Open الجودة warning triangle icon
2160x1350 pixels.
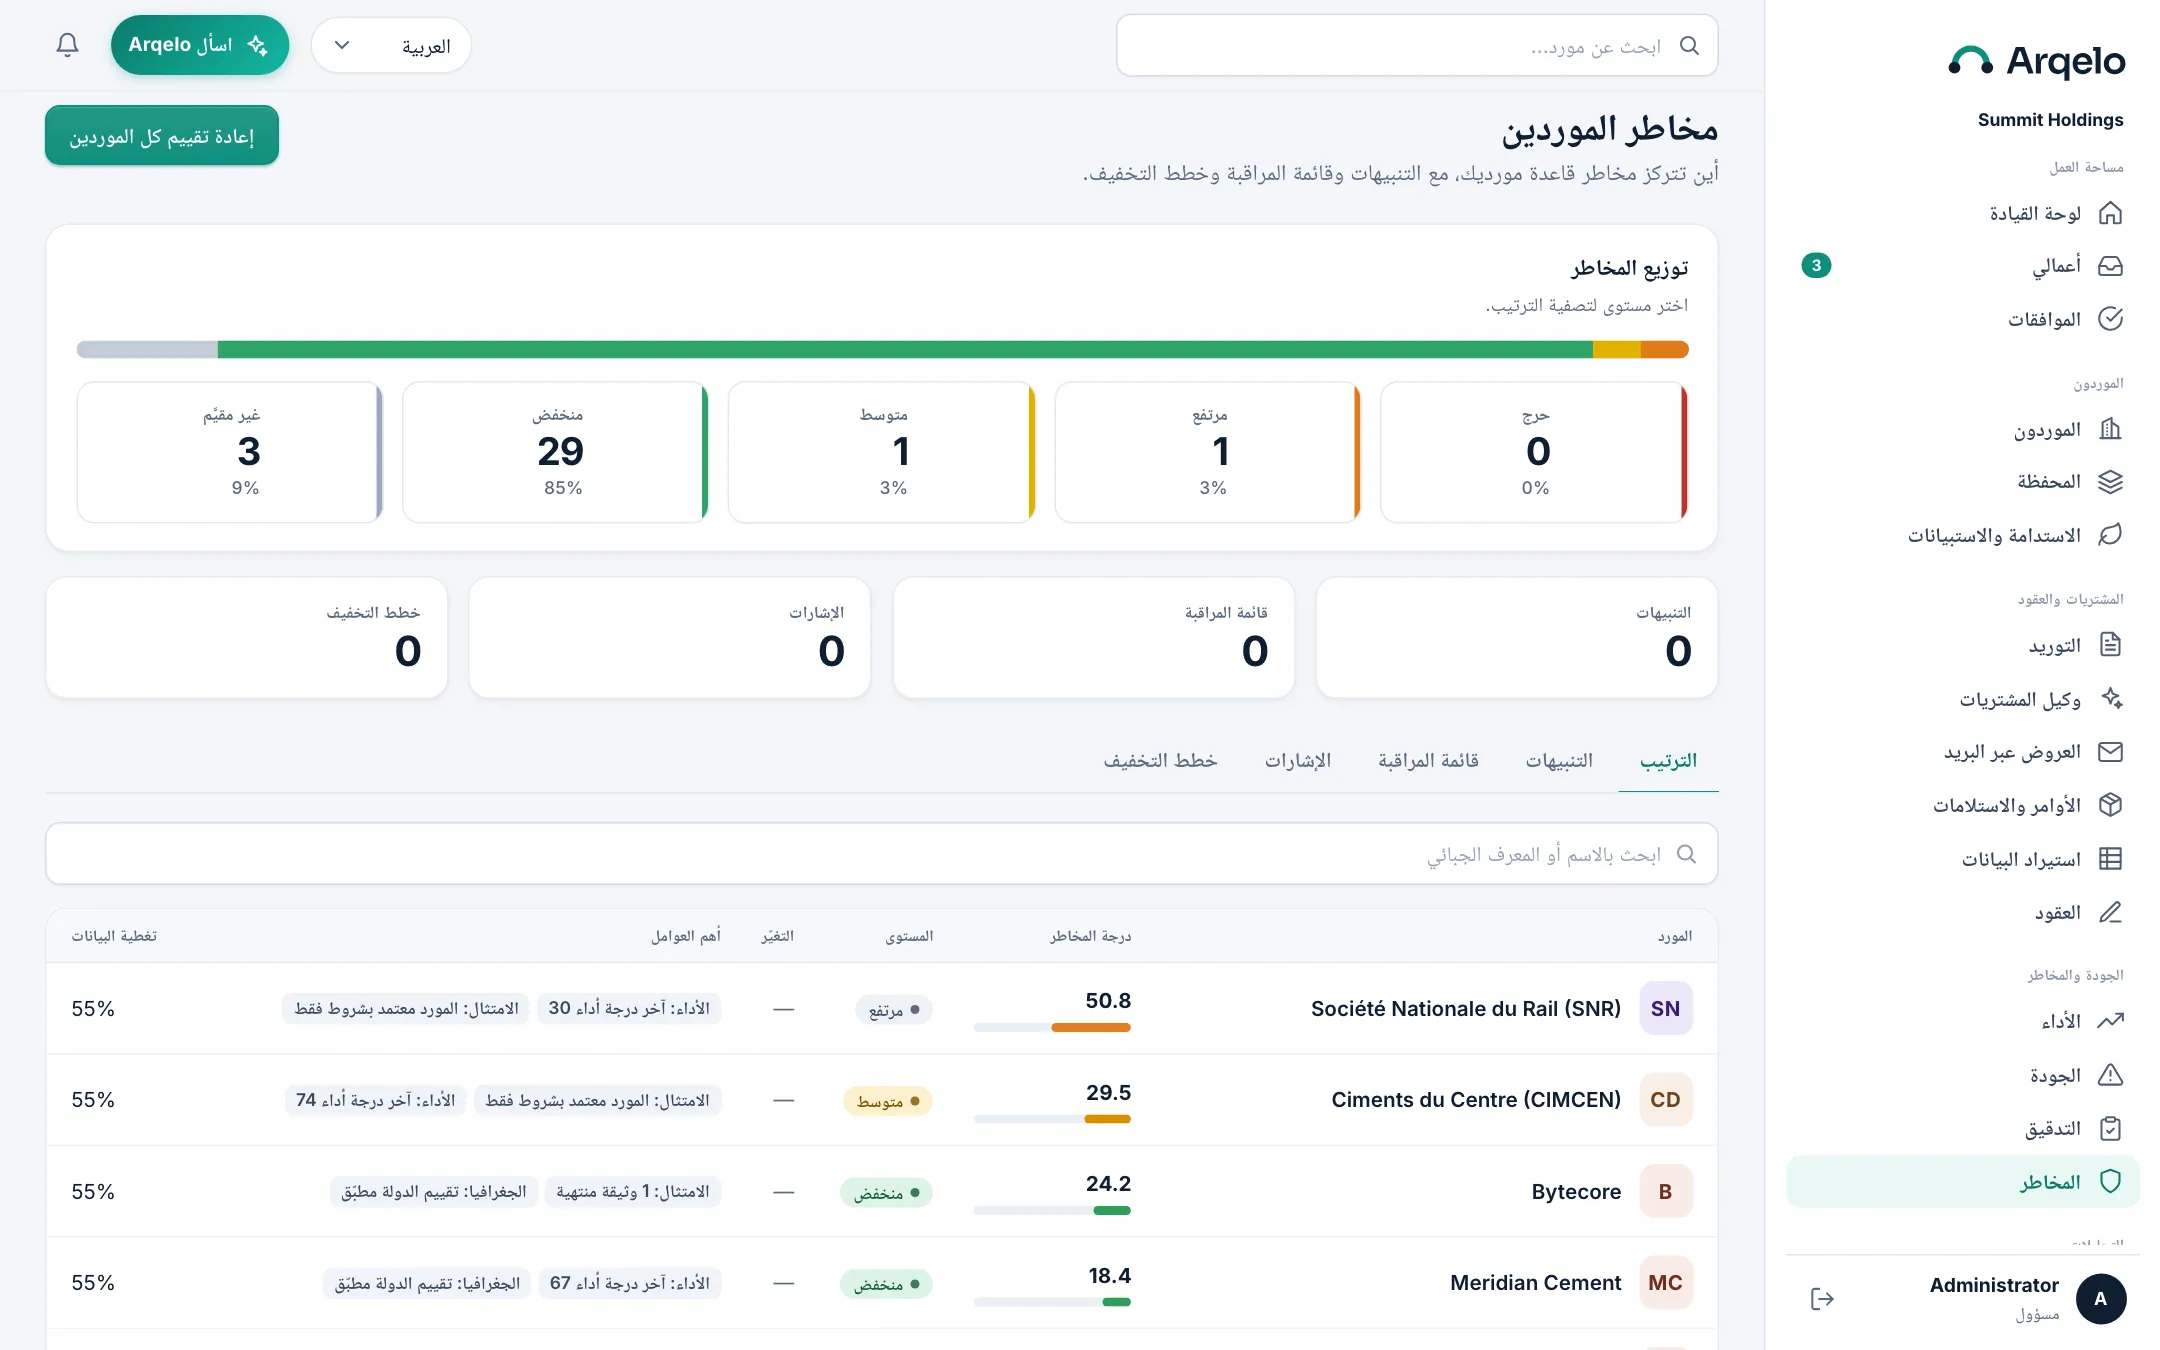tap(2110, 1075)
